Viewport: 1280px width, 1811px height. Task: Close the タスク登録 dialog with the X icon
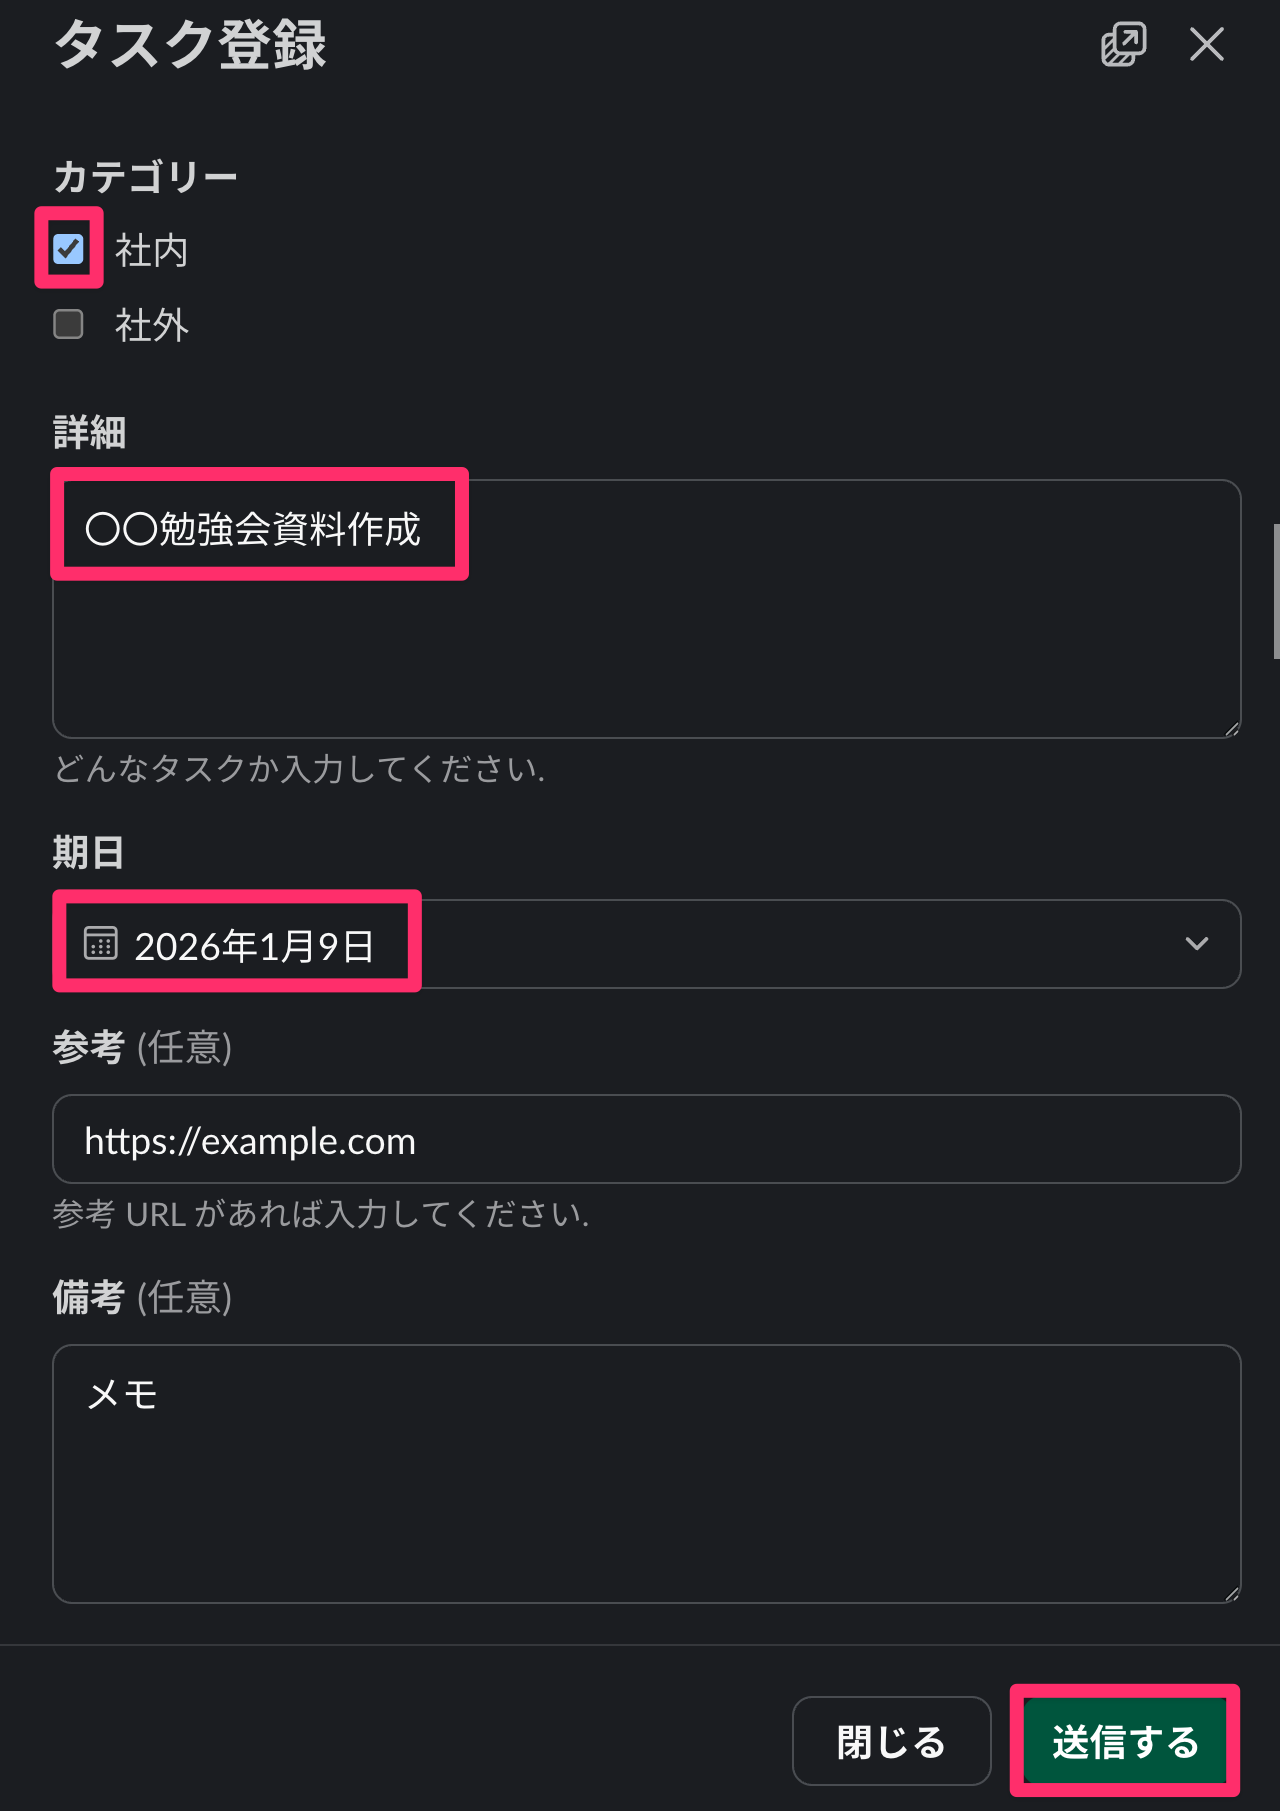point(1206,45)
